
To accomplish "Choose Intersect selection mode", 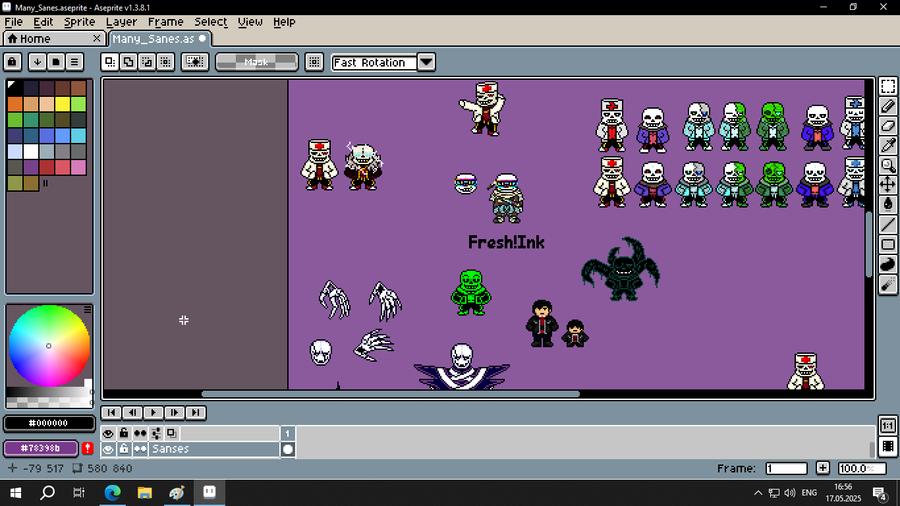I will point(165,62).
